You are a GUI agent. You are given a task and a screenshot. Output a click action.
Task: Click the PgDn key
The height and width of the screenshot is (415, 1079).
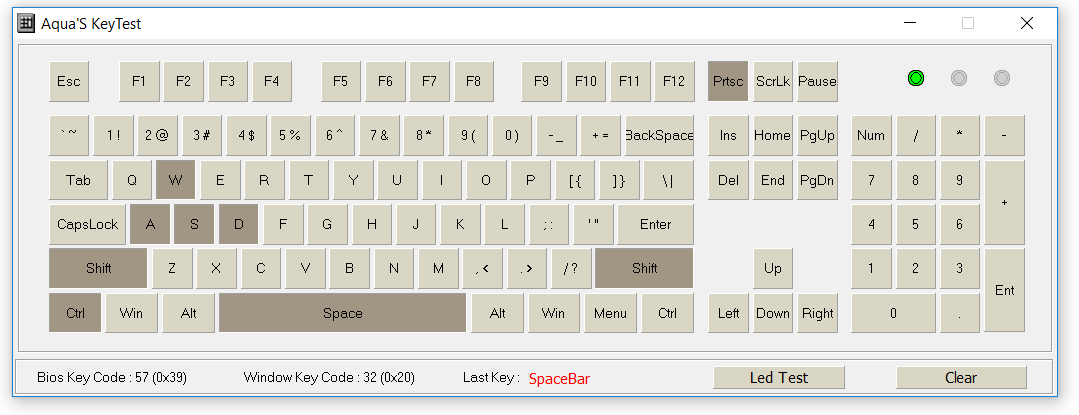pos(818,180)
